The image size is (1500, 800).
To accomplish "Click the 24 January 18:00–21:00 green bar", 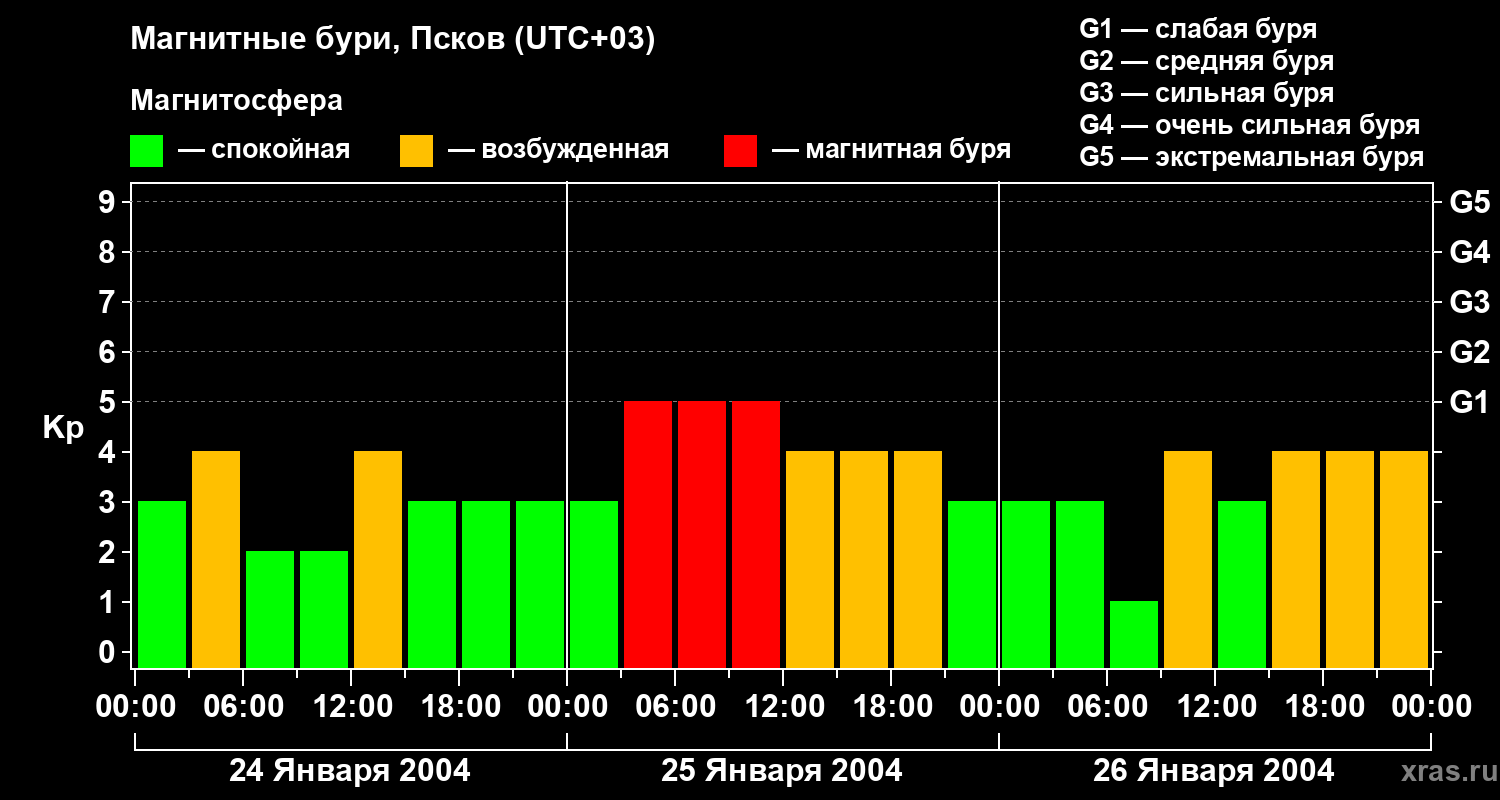I will (486, 584).
